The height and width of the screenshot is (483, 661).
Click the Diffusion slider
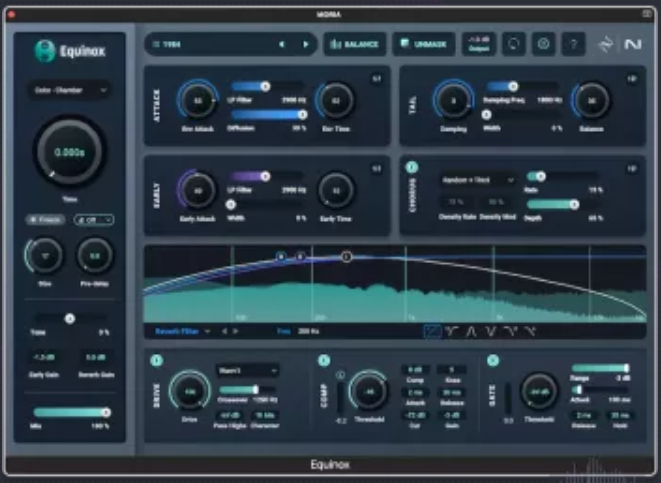tap(268, 115)
